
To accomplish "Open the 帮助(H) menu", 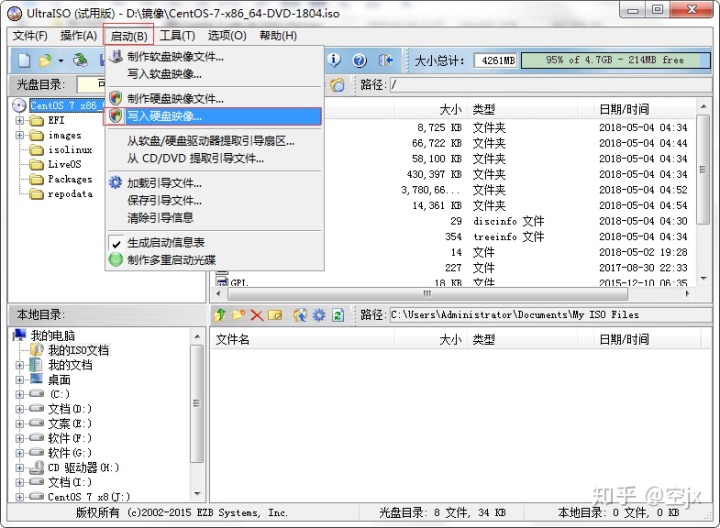I will pos(278,35).
